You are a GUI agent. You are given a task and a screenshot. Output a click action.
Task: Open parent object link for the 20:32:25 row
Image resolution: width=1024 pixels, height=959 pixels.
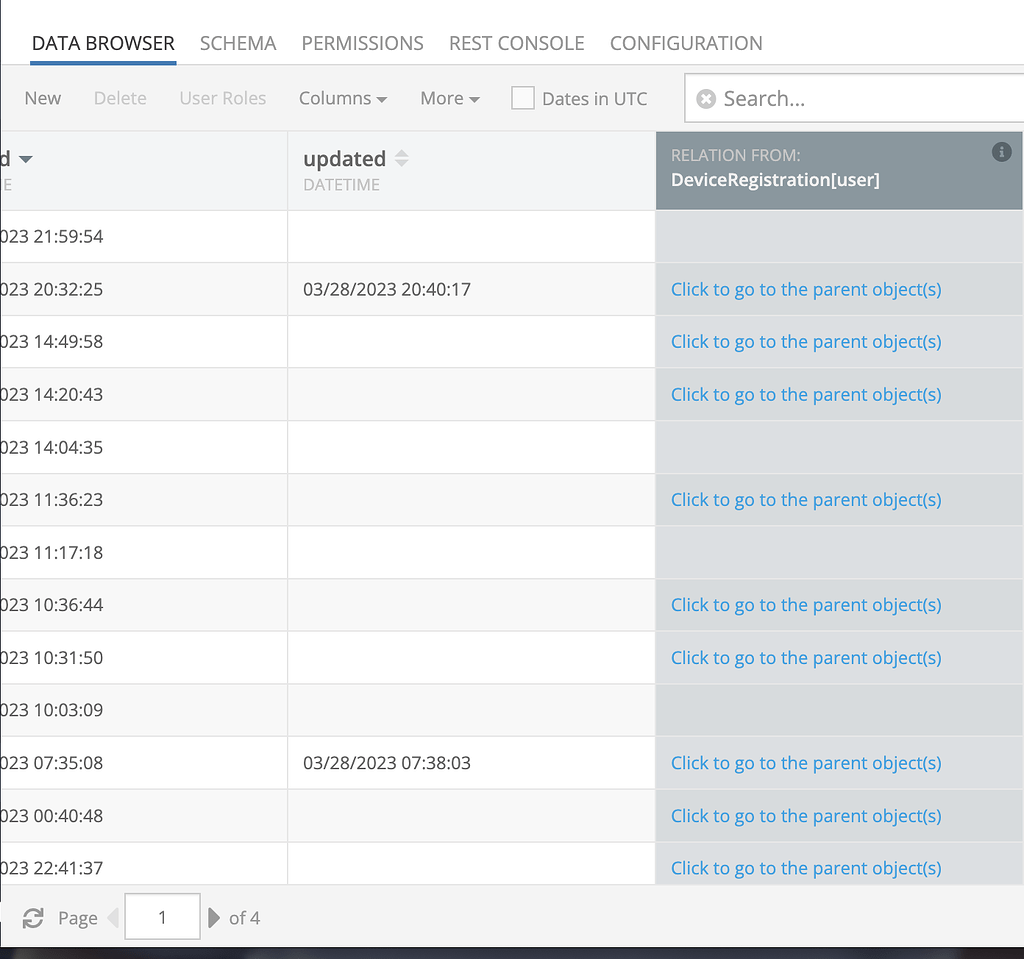[806, 289]
